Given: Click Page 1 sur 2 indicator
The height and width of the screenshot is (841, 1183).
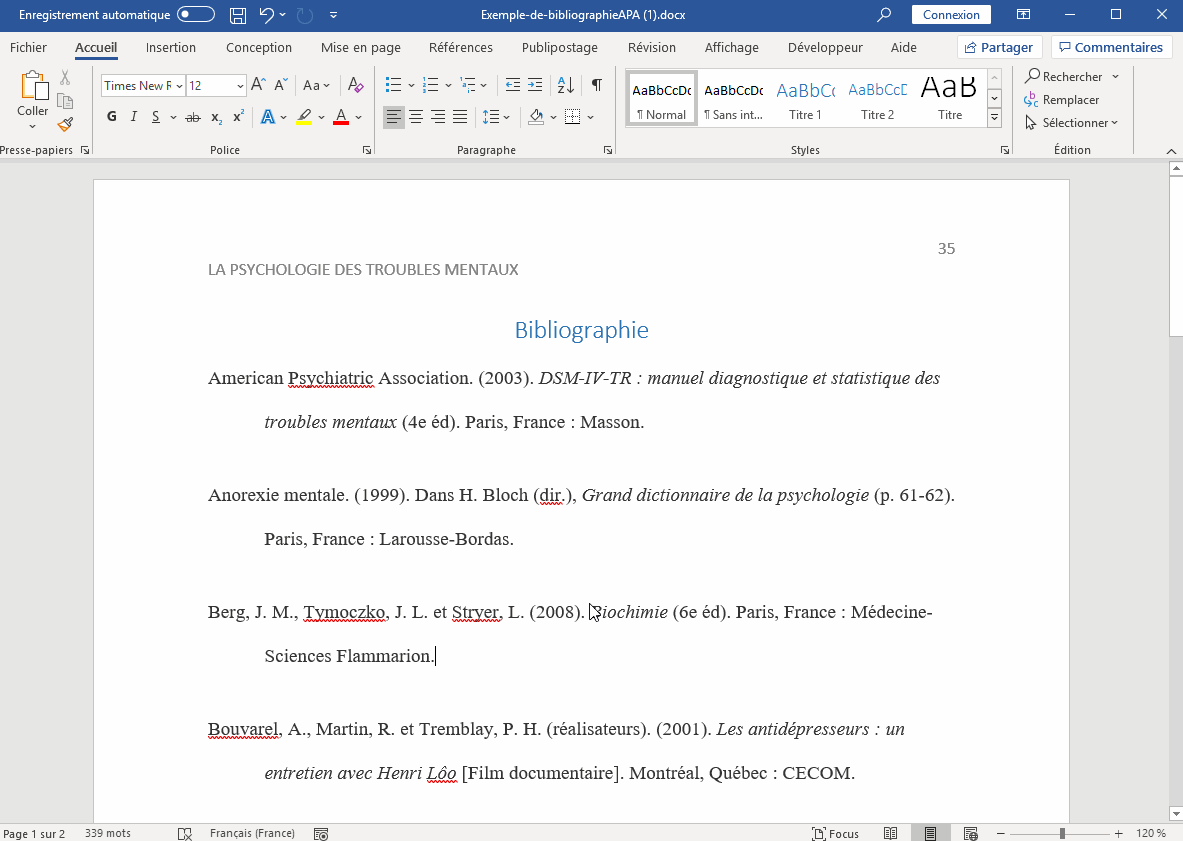Looking at the screenshot, I should 35,833.
